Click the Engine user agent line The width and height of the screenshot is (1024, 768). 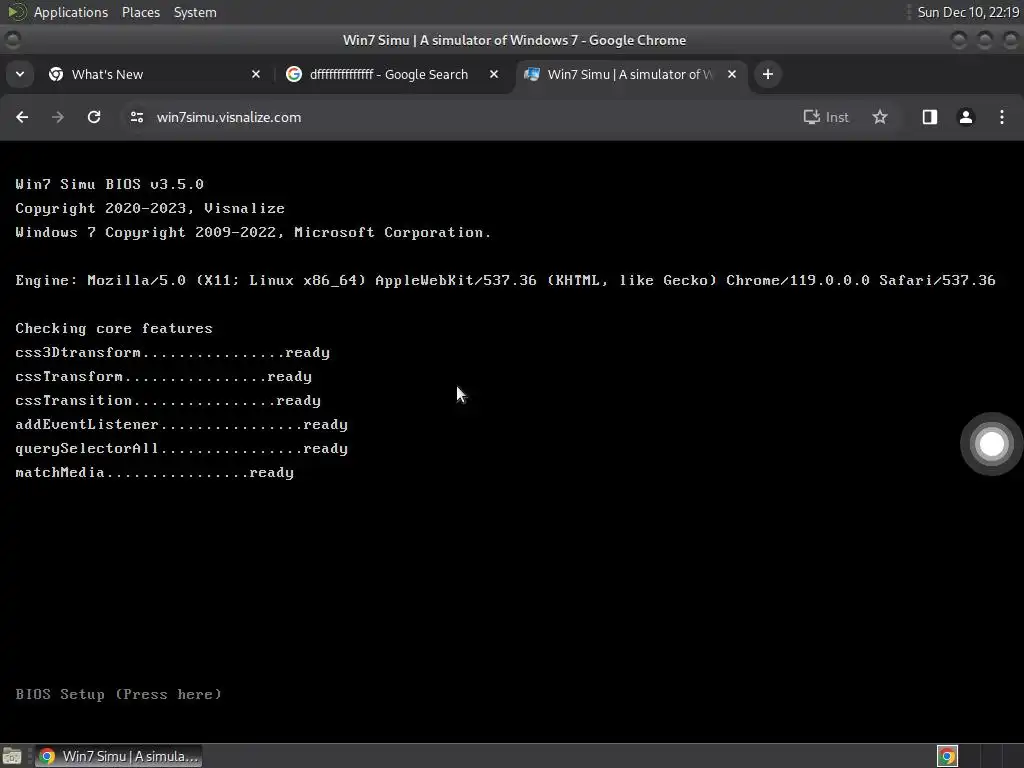[505, 280]
